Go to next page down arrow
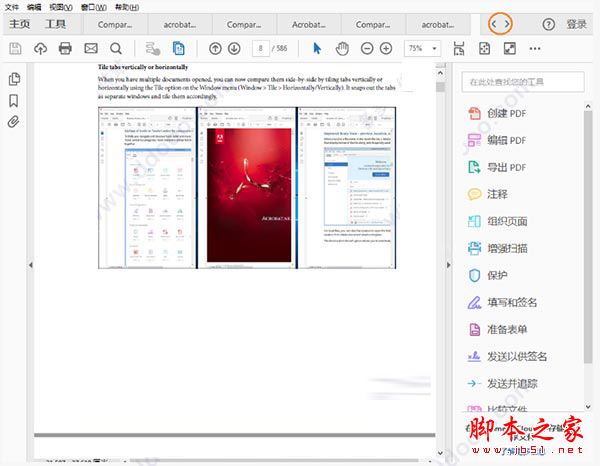Viewport: 600px width, 466px height. [x=234, y=49]
